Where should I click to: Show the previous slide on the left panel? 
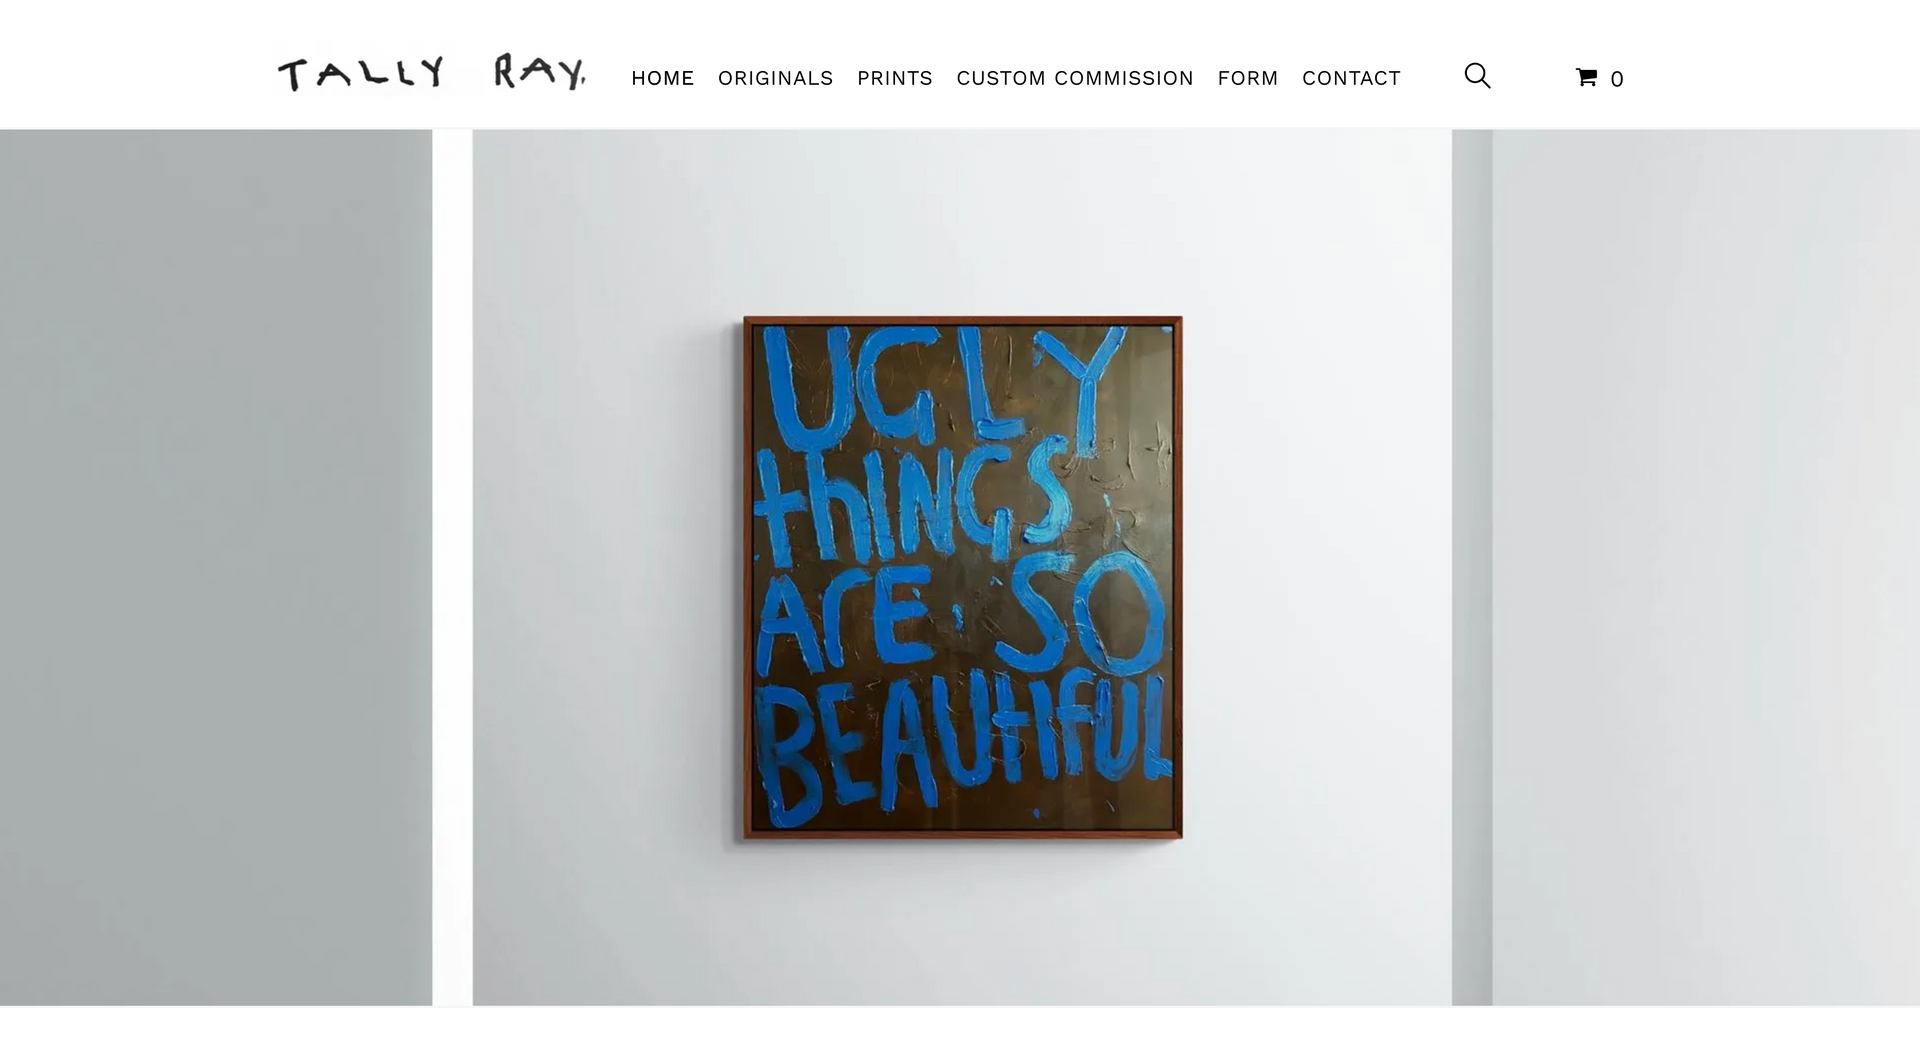click(x=216, y=567)
